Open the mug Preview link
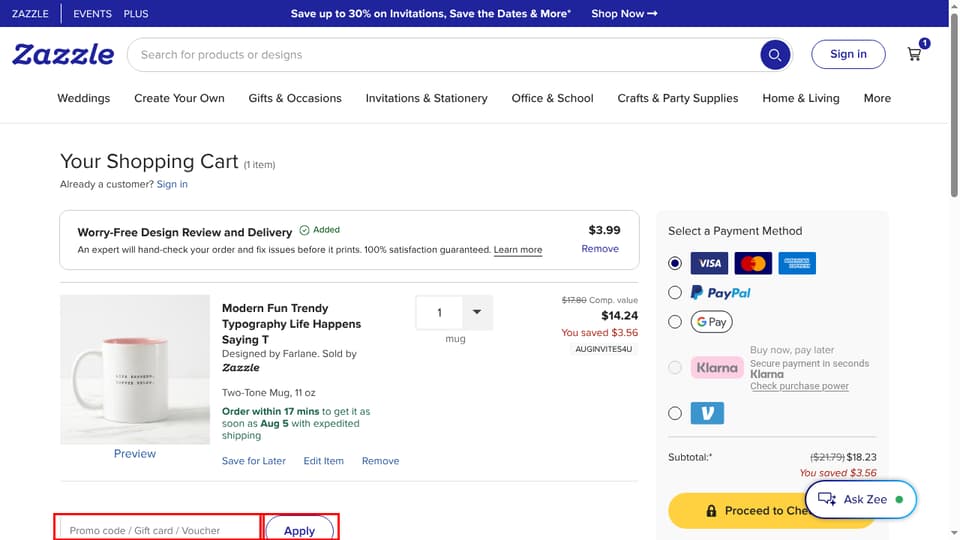Image resolution: width=960 pixels, height=540 pixels. [135, 454]
